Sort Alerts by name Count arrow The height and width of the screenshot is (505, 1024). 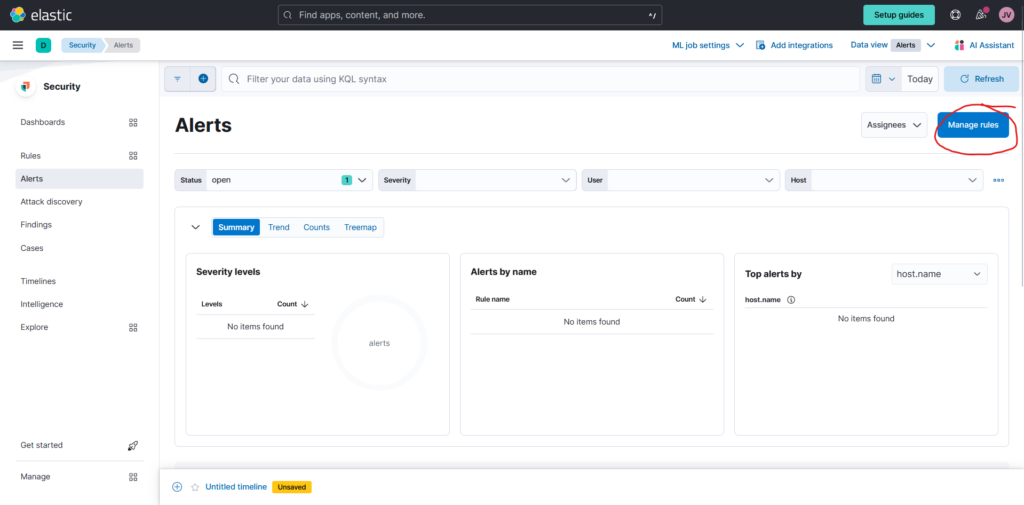[x=703, y=299]
